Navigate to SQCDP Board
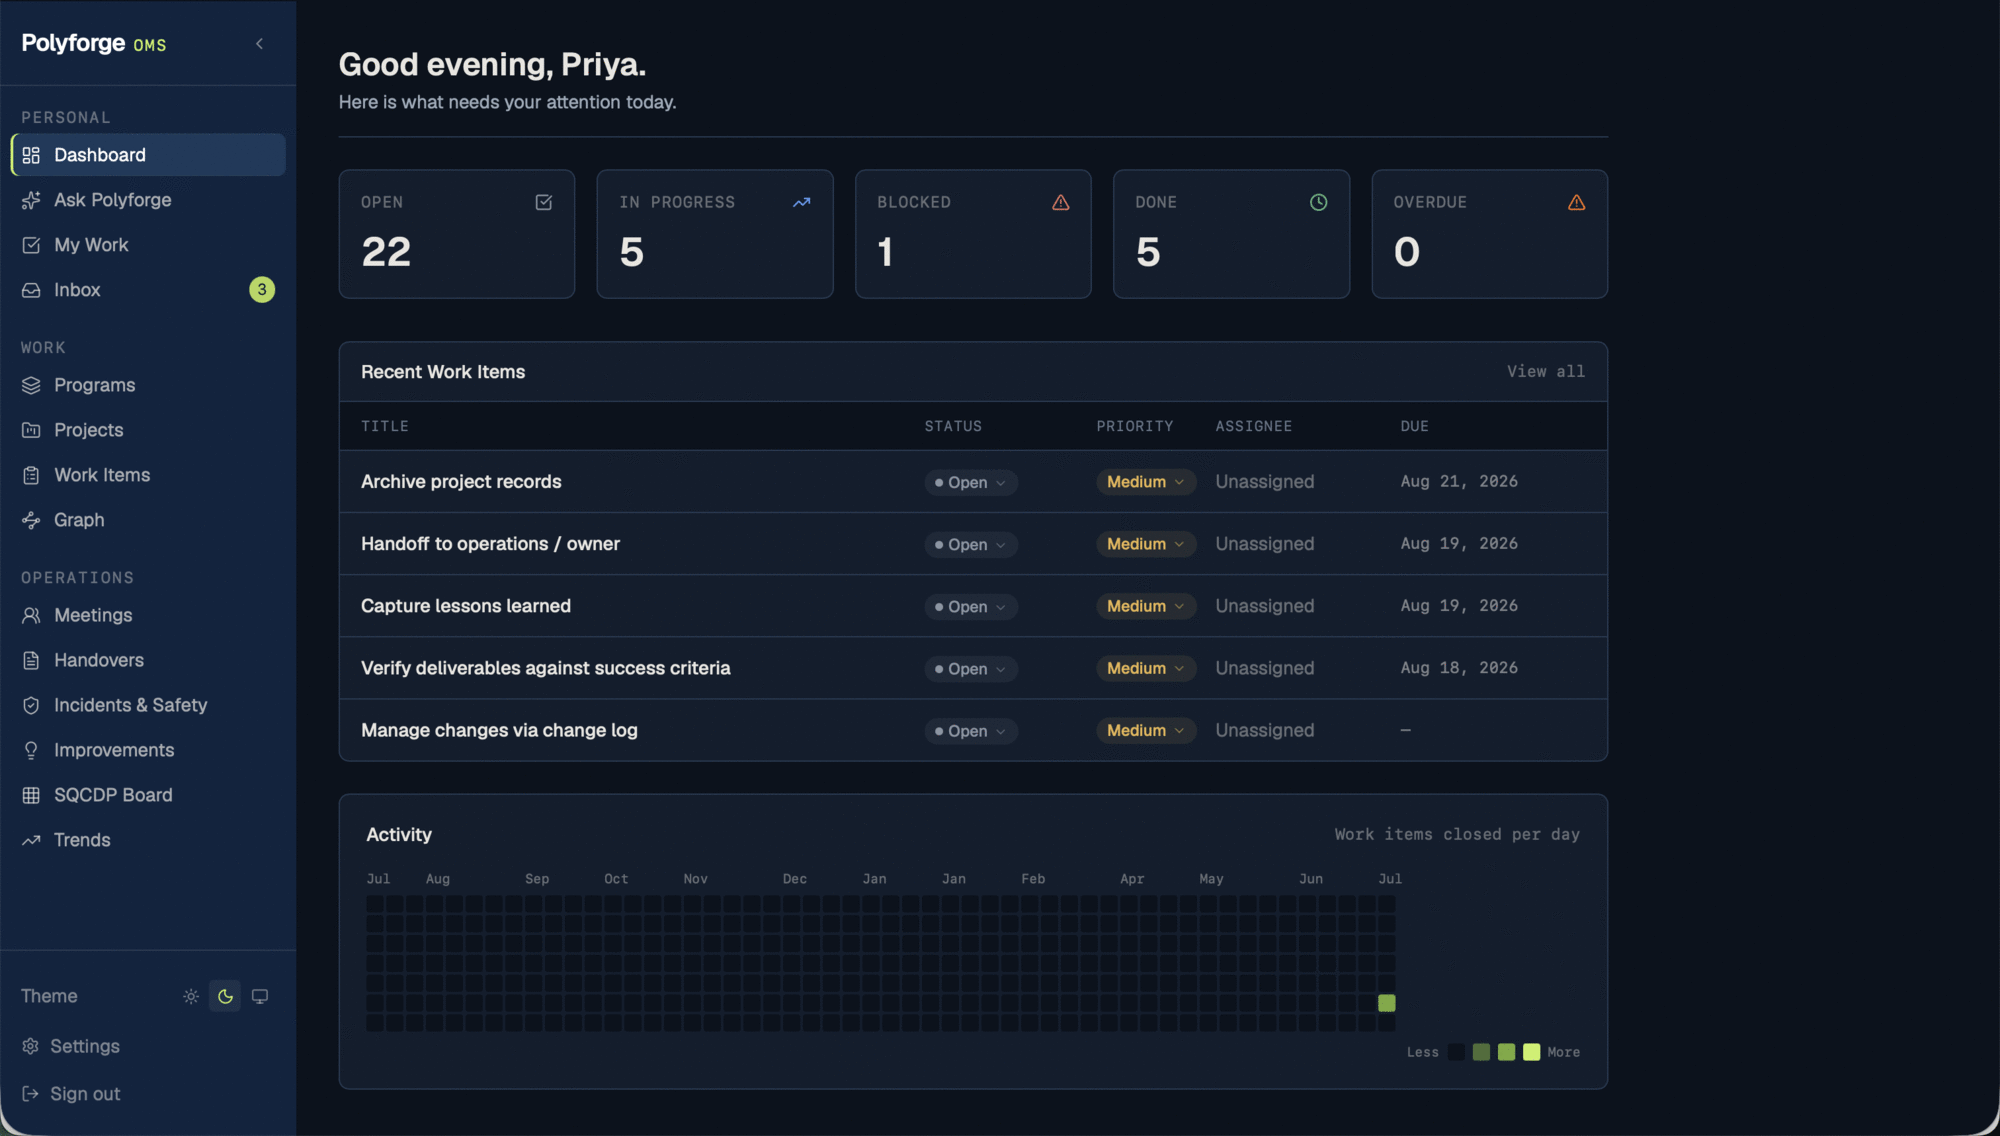The image size is (2000, 1136). (148, 795)
